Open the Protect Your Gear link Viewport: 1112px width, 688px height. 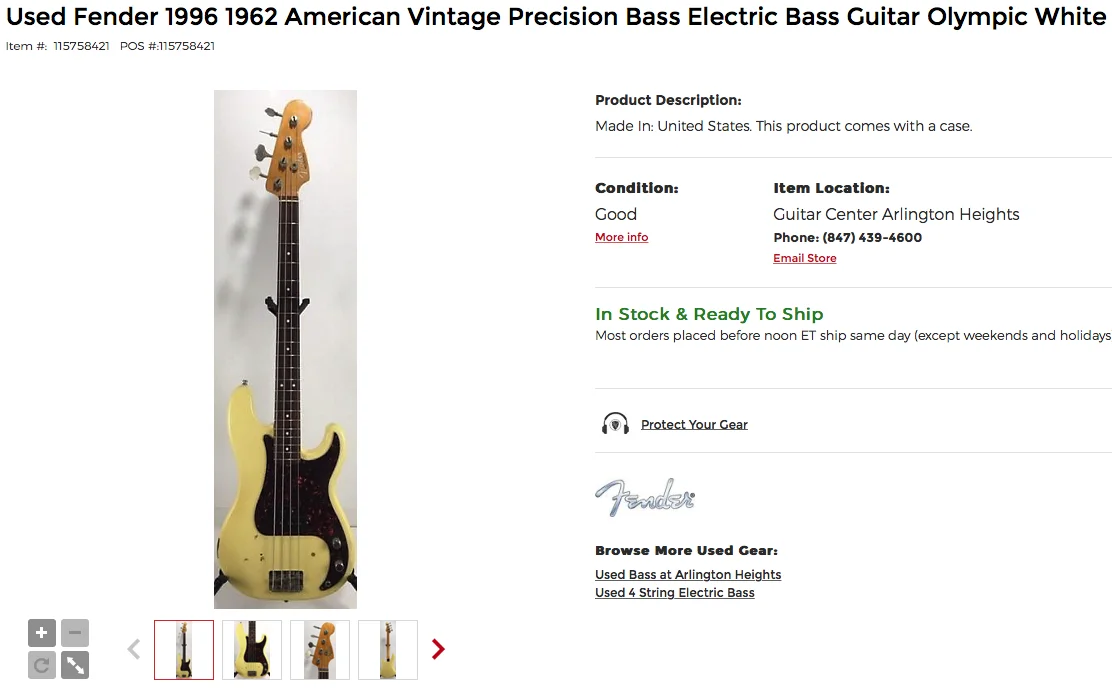pyautogui.click(x=694, y=424)
